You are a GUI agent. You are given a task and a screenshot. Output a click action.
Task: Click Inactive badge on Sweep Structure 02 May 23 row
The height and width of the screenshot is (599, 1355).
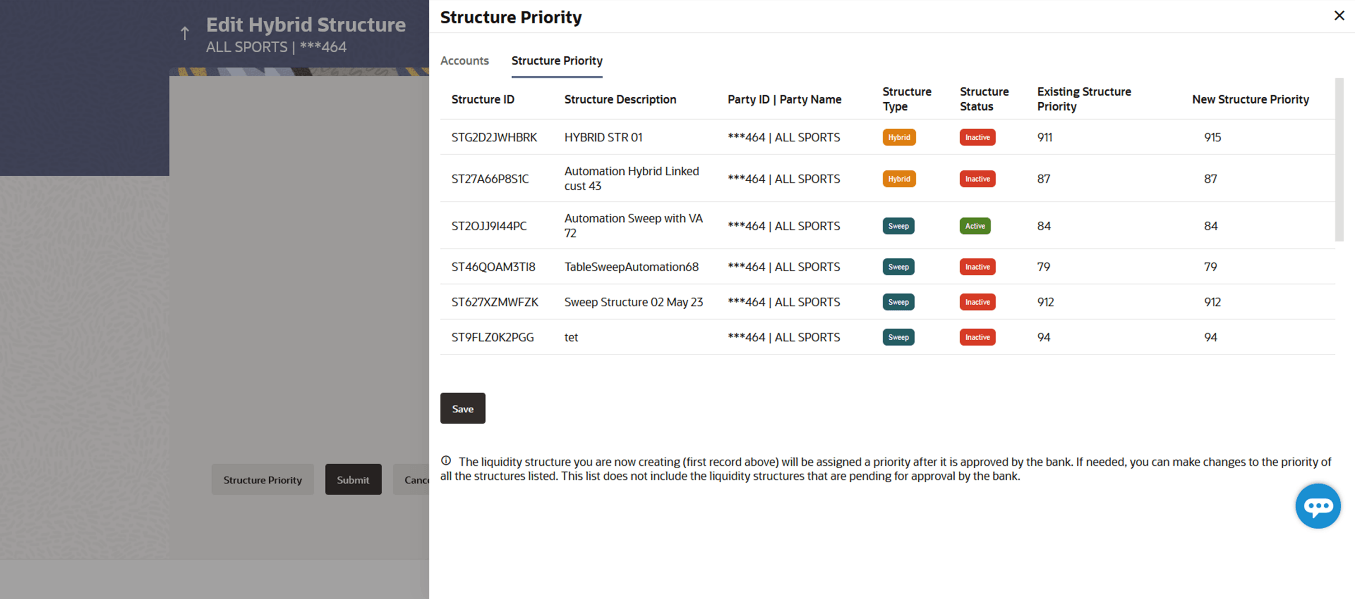point(977,302)
